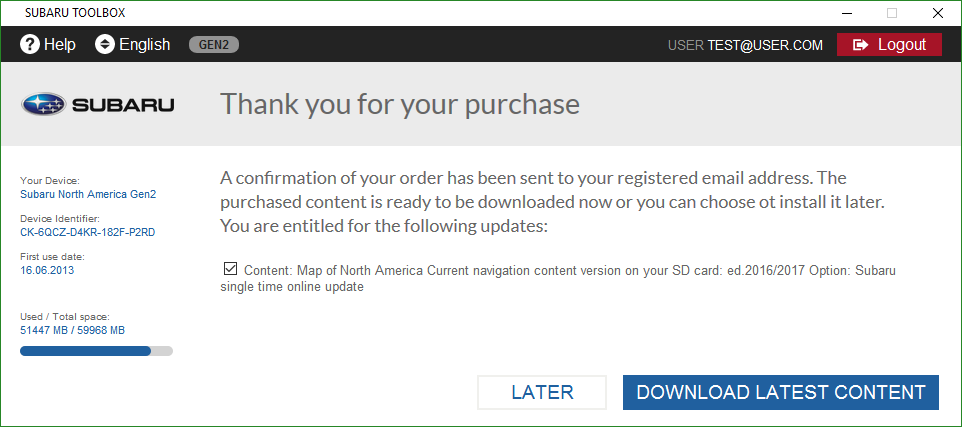Click the DOWNLOAD LATEST CONTENT button
The image size is (962, 427).
781,393
